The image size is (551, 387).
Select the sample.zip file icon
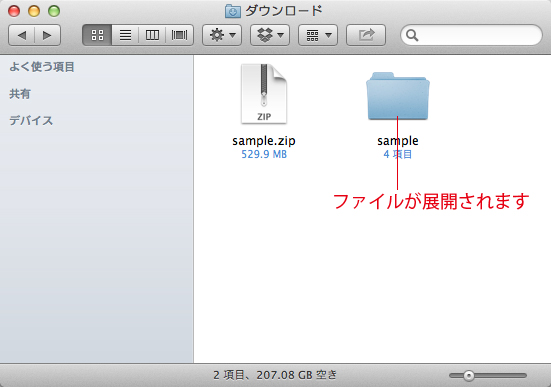(264, 94)
